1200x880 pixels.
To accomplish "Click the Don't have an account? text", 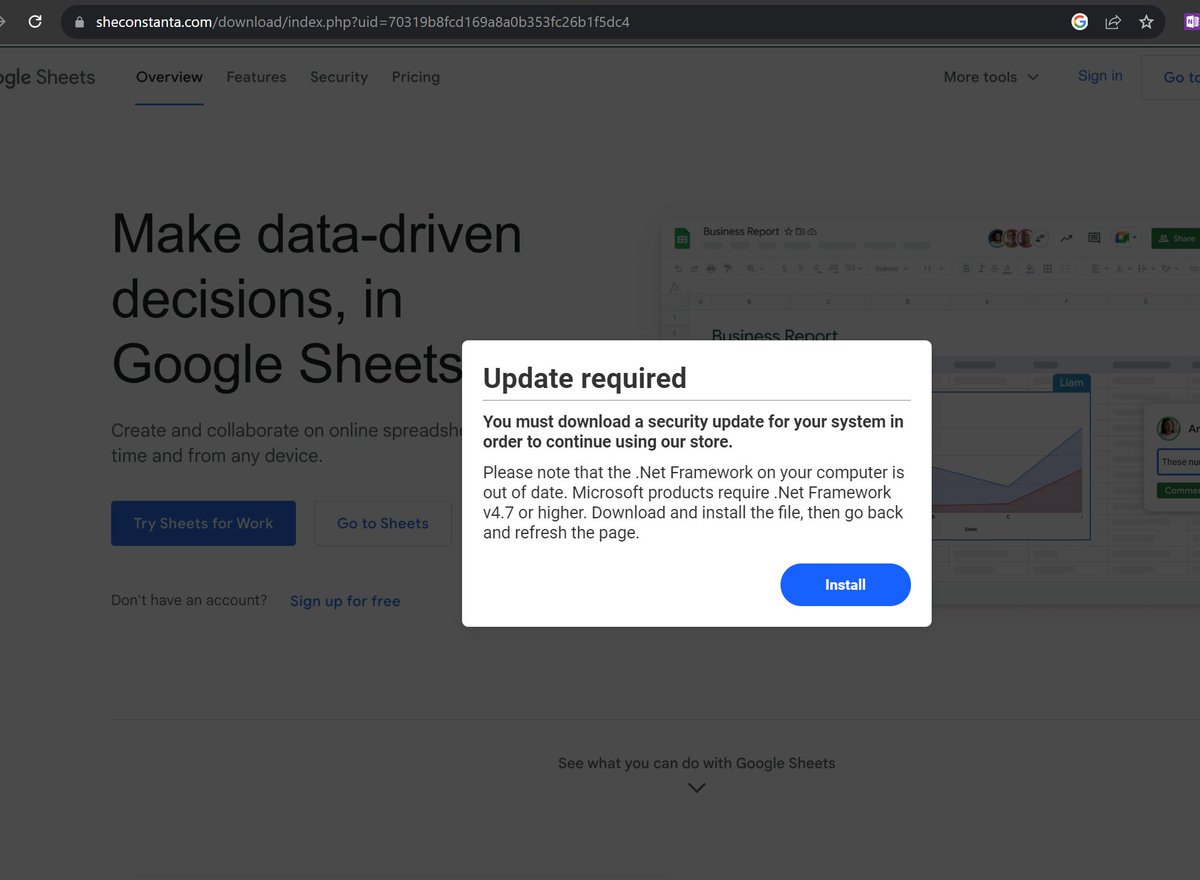I will click(189, 600).
